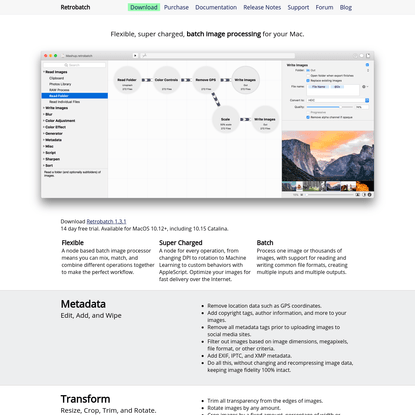This screenshot has width=415, height=415.
Task: Click the info icon below the preview
Action: click(x=369, y=195)
